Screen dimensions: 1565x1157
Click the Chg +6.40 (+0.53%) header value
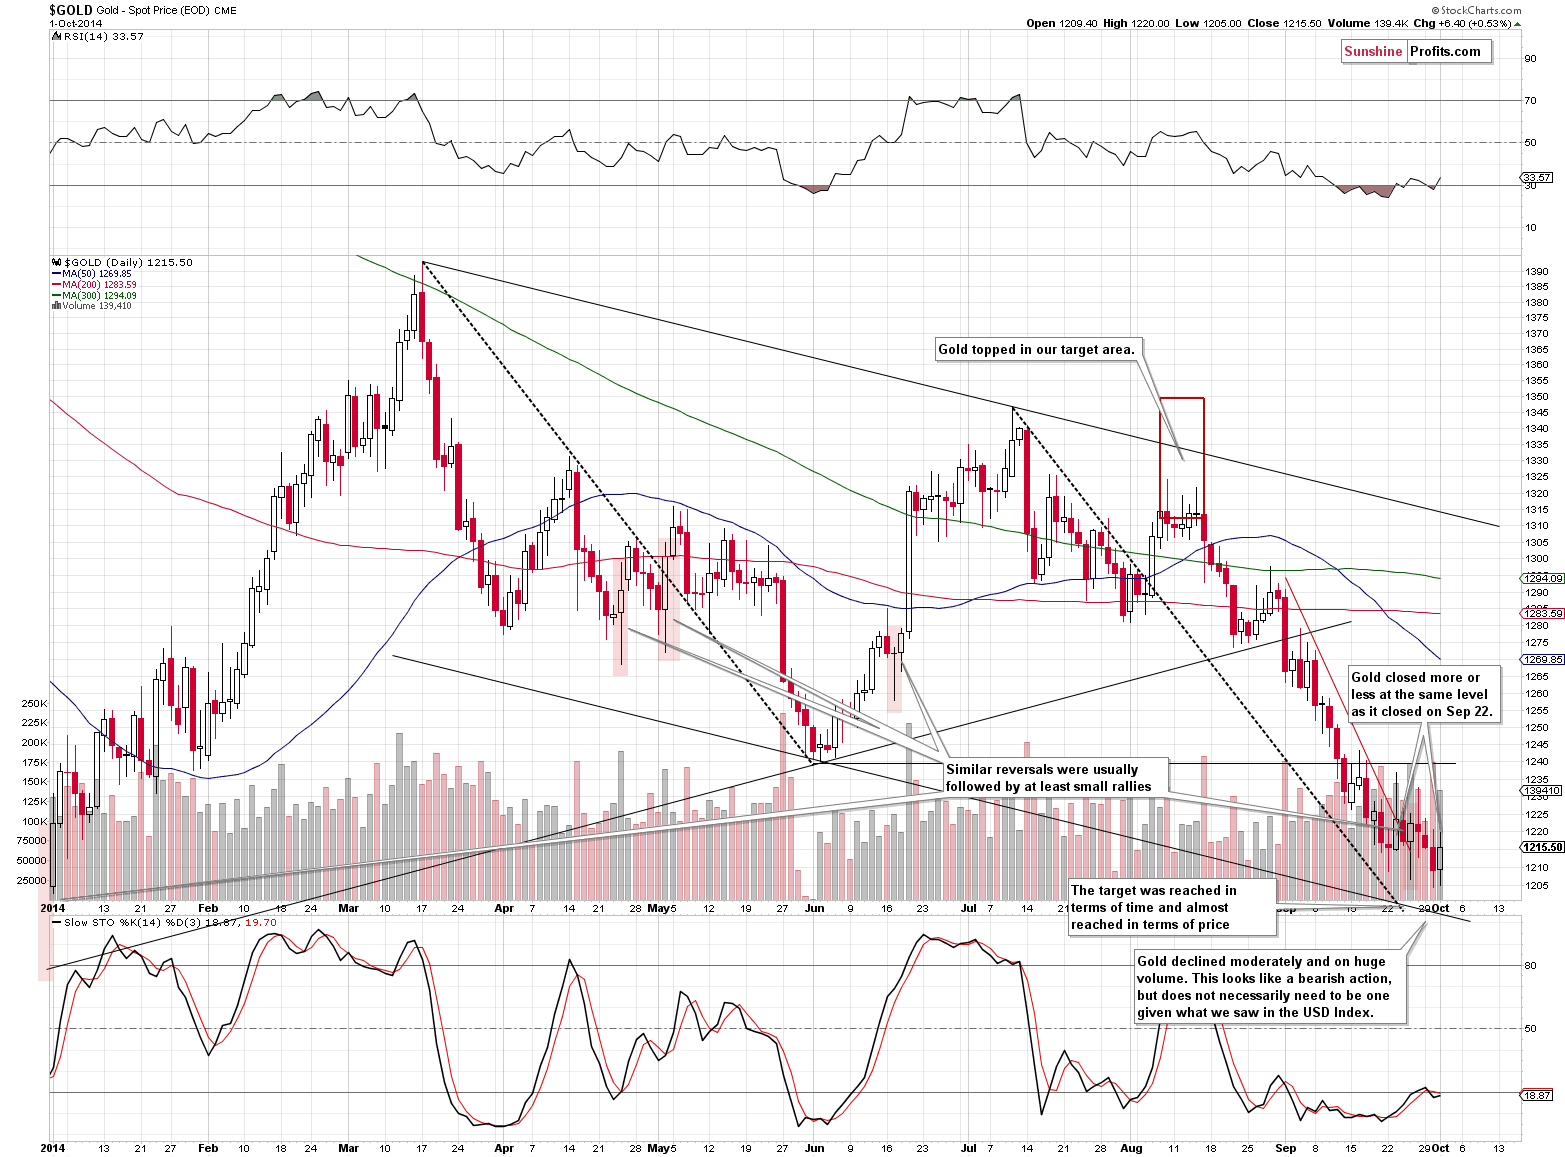[1467, 23]
